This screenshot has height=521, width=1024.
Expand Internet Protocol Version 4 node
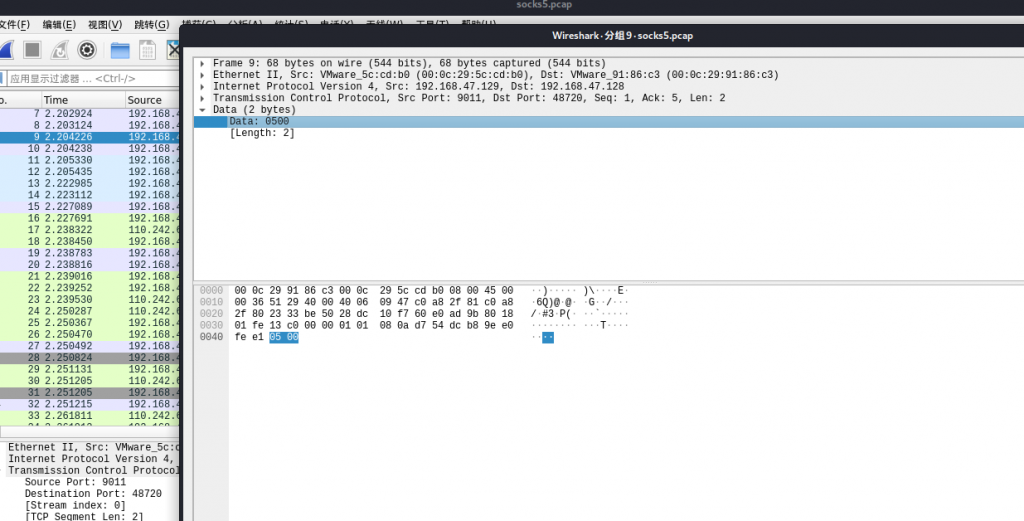(x=202, y=87)
